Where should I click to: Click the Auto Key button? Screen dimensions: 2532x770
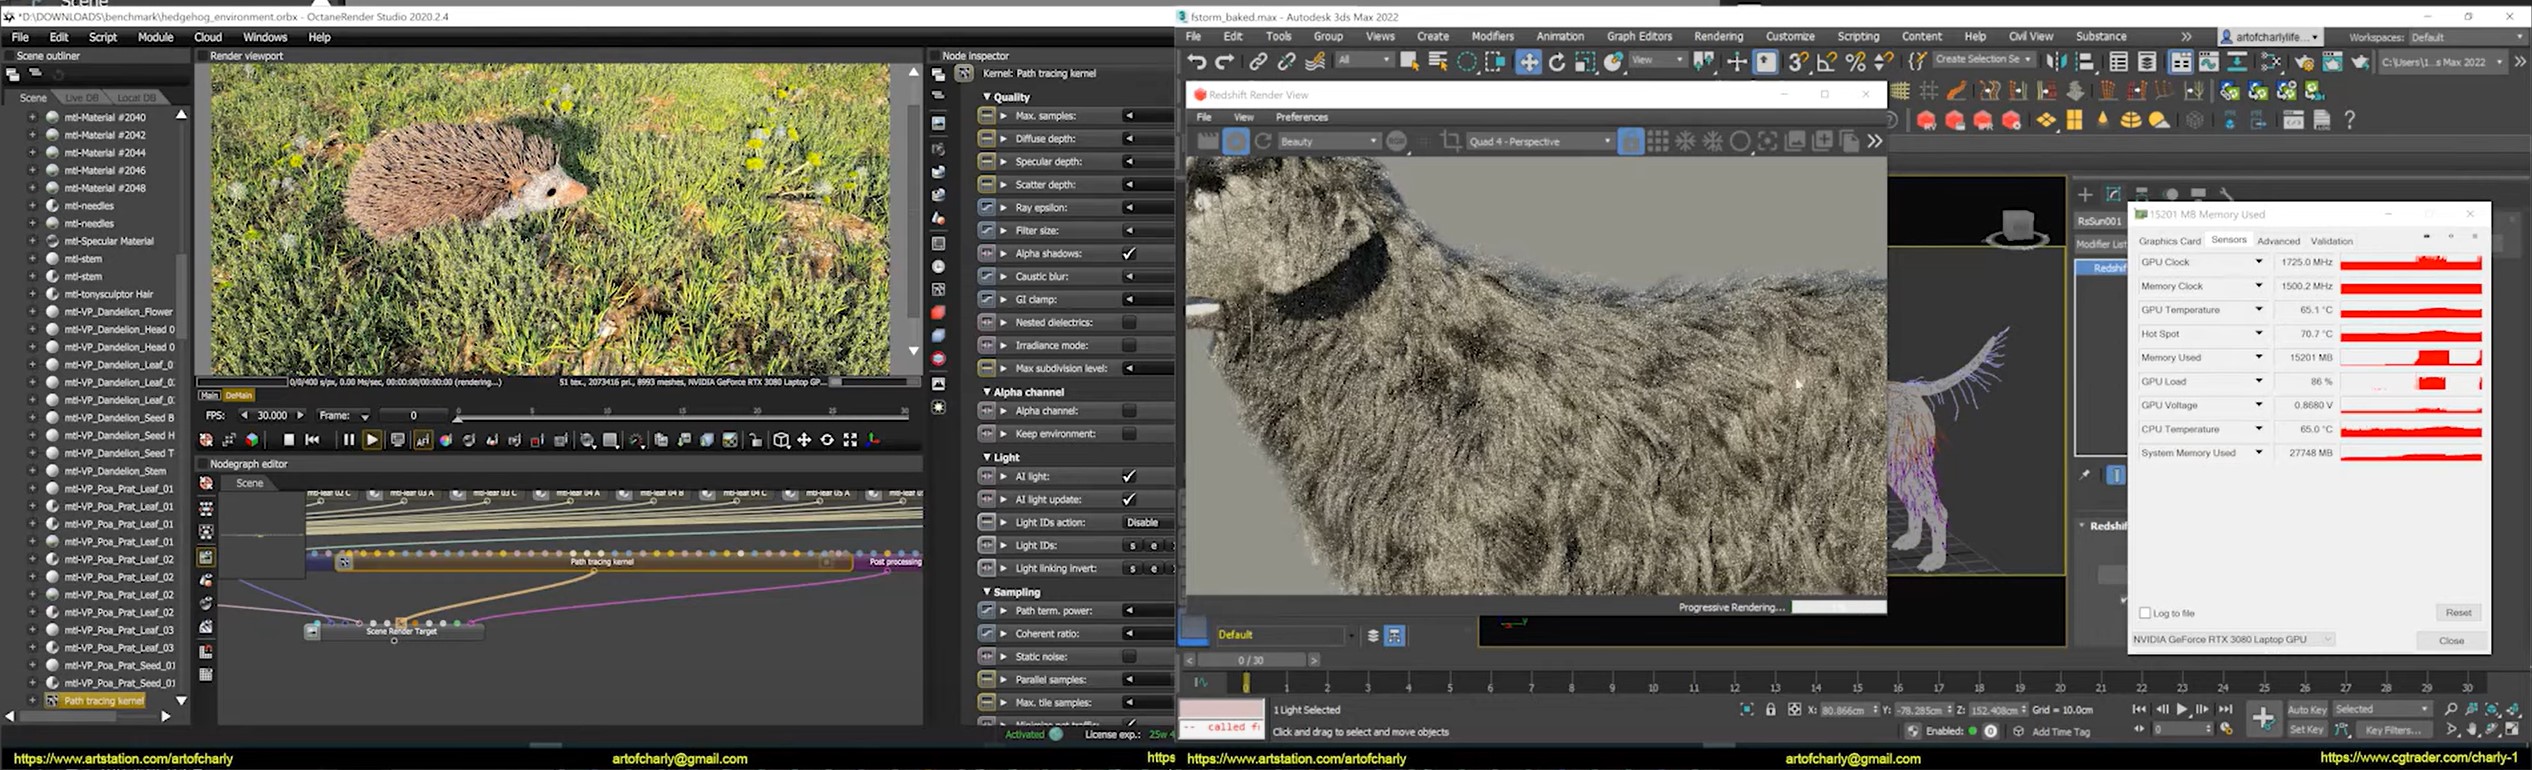click(x=2306, y=709)
